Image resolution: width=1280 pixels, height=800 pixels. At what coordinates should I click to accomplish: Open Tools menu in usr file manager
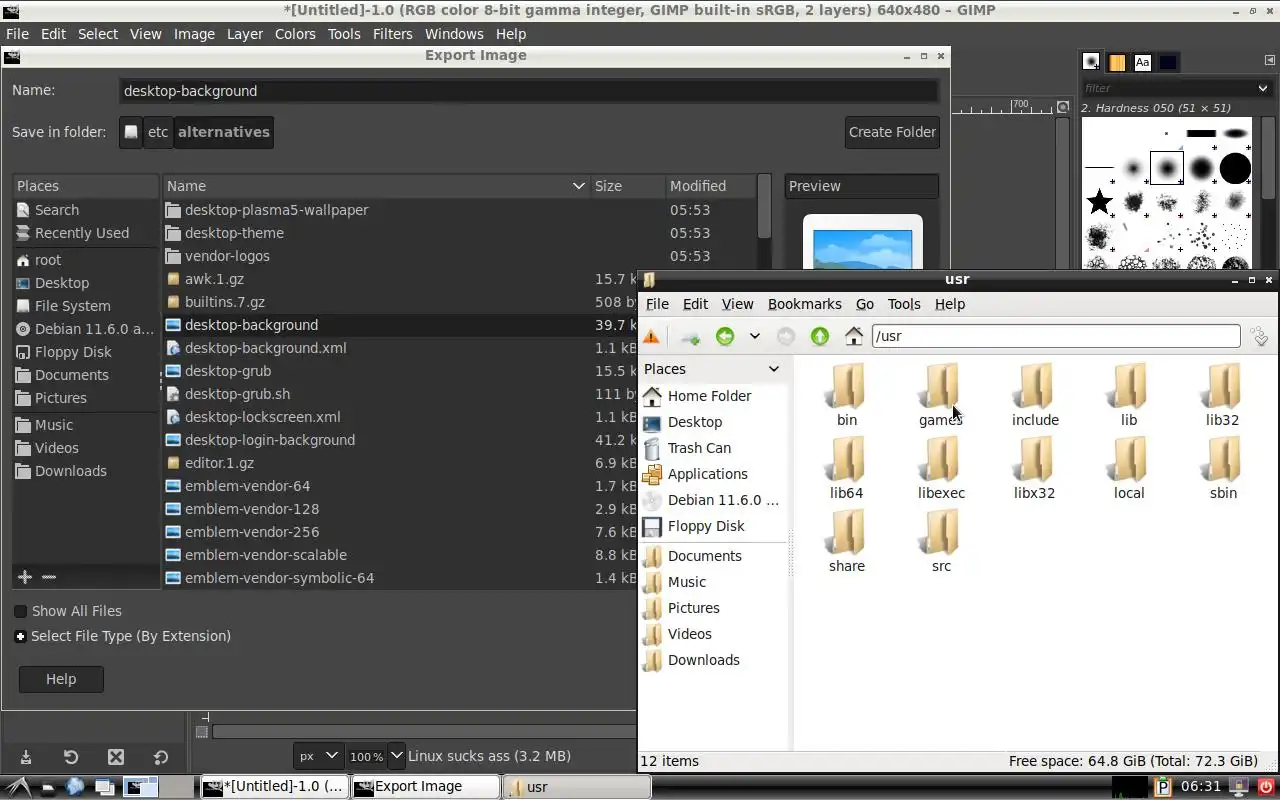point(904,304)
